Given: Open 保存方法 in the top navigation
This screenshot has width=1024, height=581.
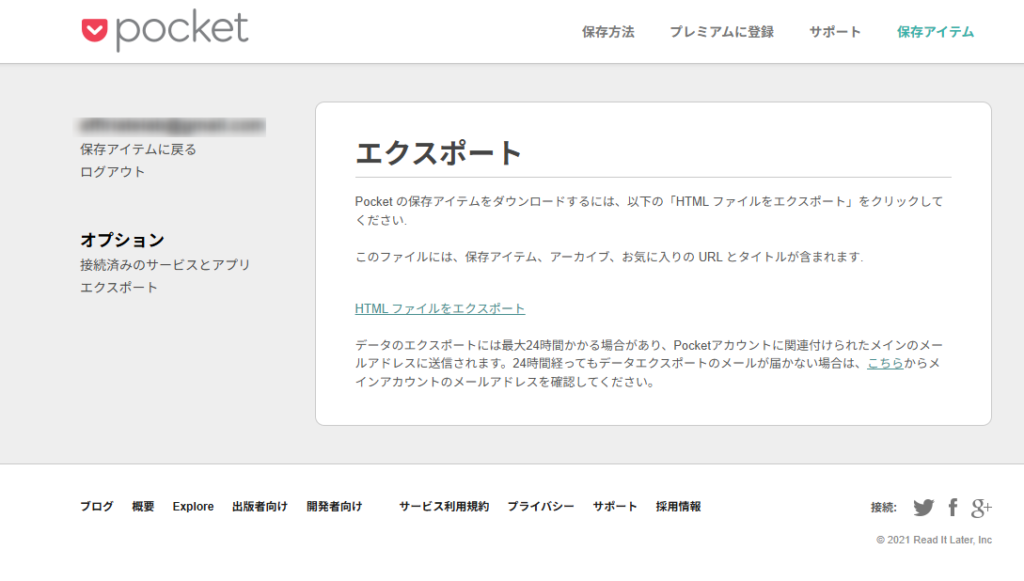Looking at the screenshot, I should [608, 32].
